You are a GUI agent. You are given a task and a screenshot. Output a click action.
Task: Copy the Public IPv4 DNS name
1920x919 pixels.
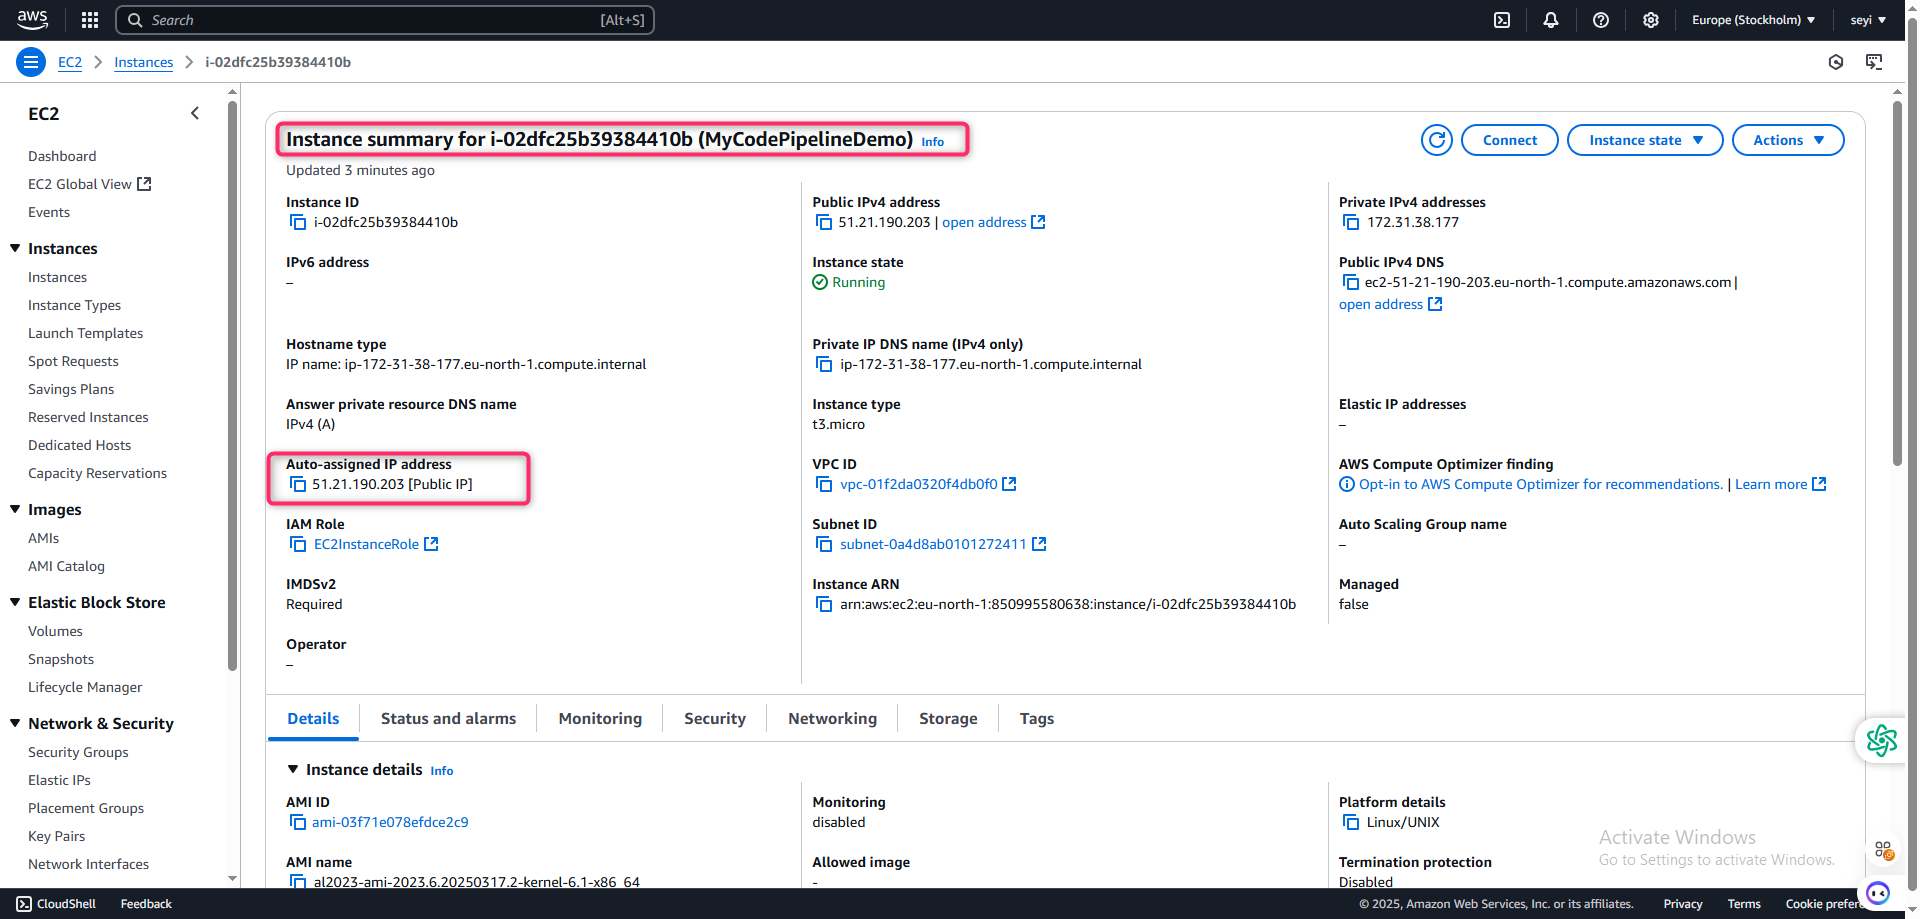click(1350, 282)
